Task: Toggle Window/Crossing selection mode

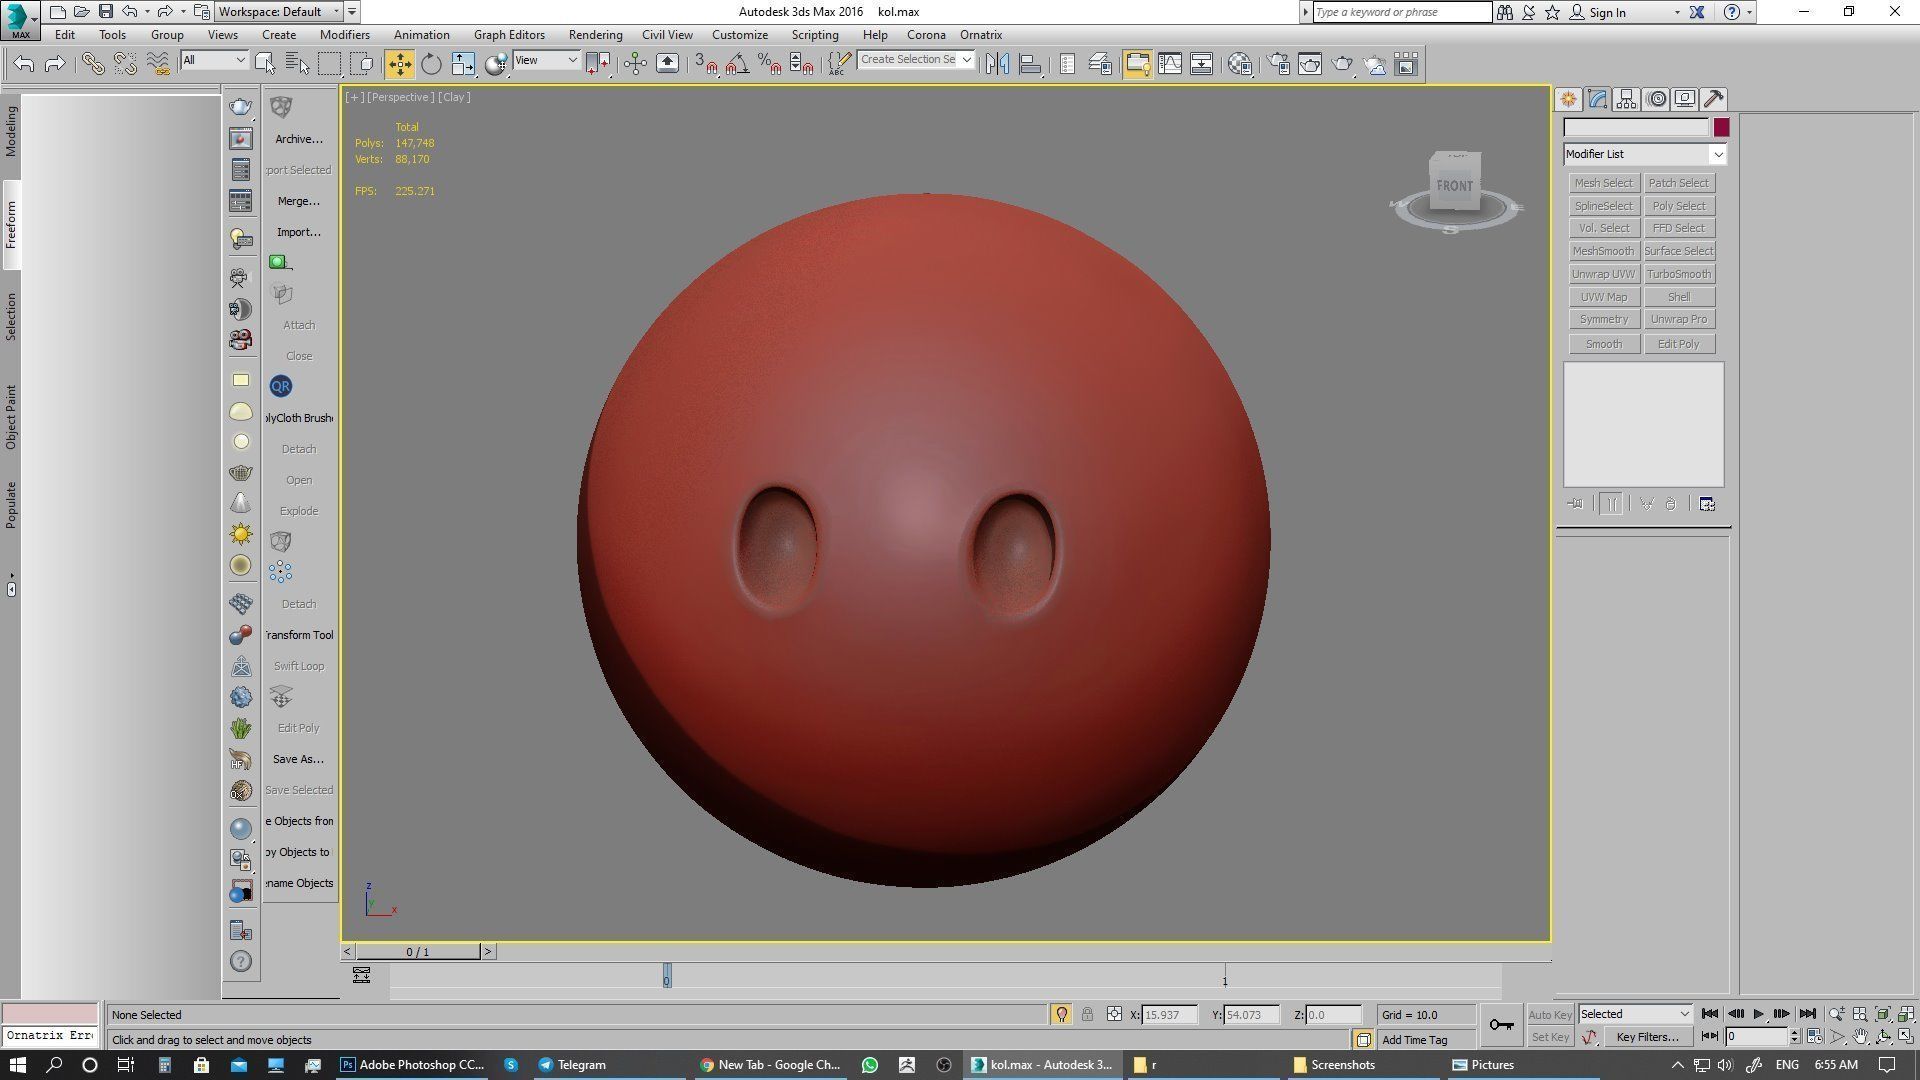Action: coord(362,64)
